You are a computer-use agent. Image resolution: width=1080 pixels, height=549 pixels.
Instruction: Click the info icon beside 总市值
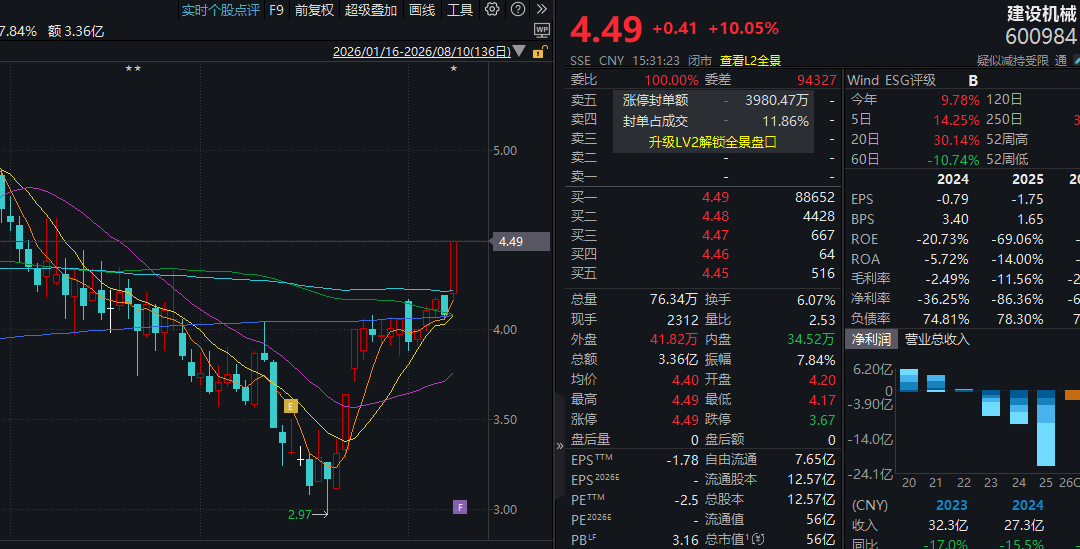tap(758, 539)
